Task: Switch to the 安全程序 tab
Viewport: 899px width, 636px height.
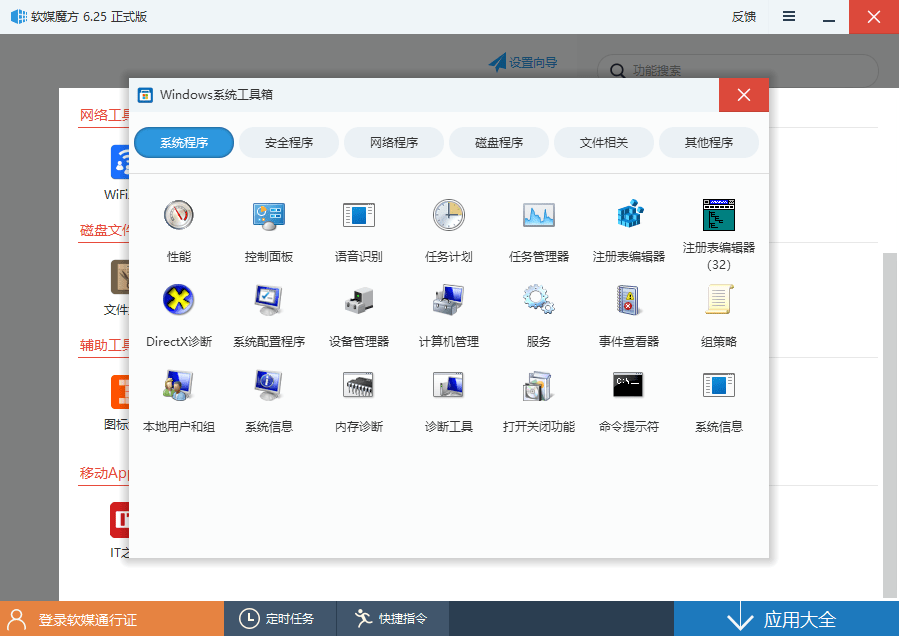Action: point(289,142)
